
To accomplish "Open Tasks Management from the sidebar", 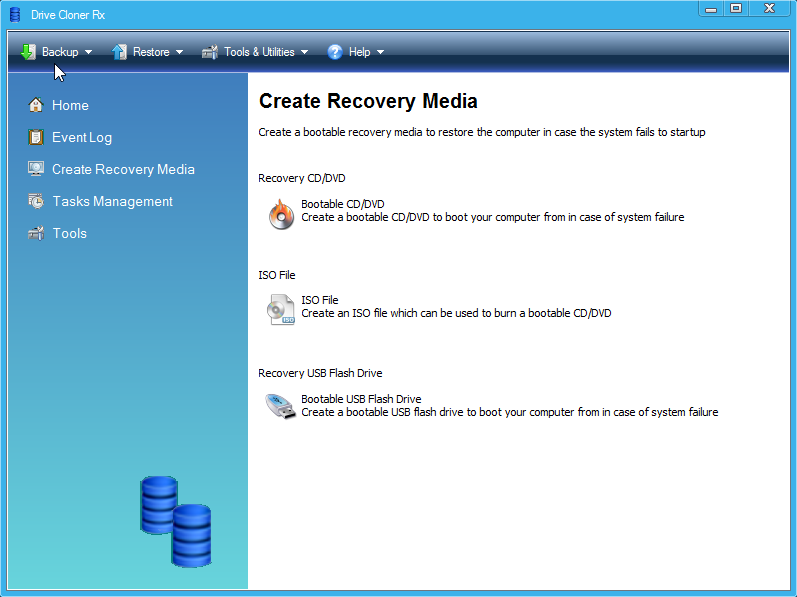I will 113,202.
